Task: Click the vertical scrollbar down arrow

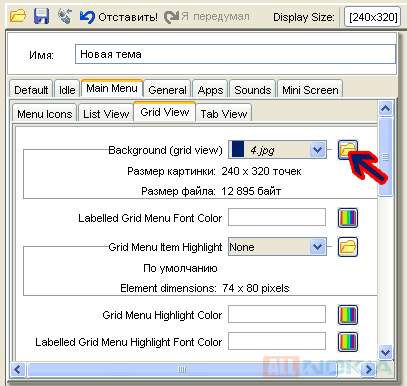Action: 386,352
